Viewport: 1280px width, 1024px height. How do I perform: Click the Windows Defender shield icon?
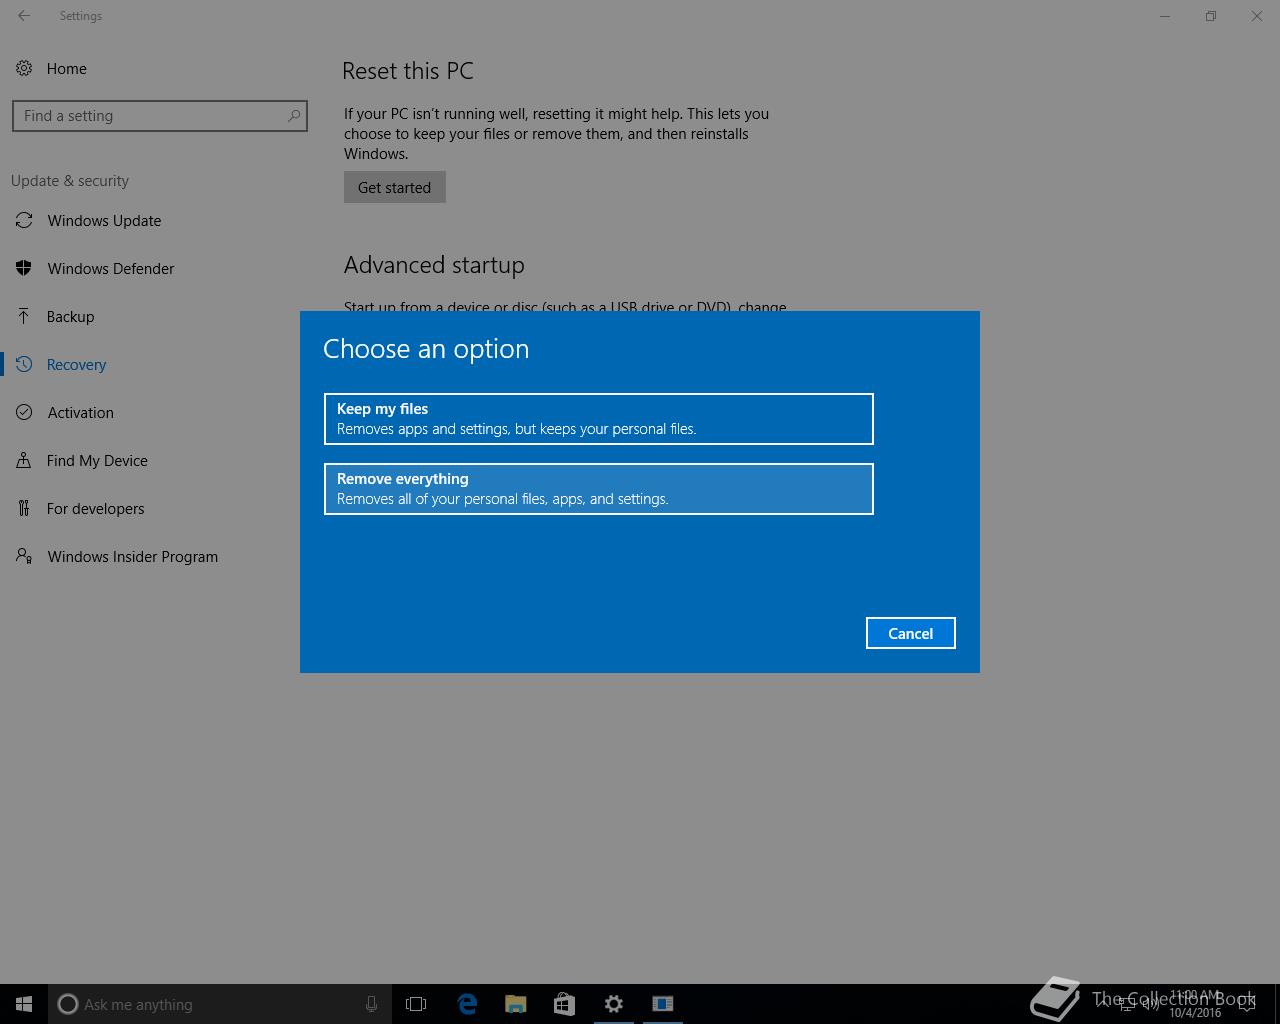(x=24, y=268)
